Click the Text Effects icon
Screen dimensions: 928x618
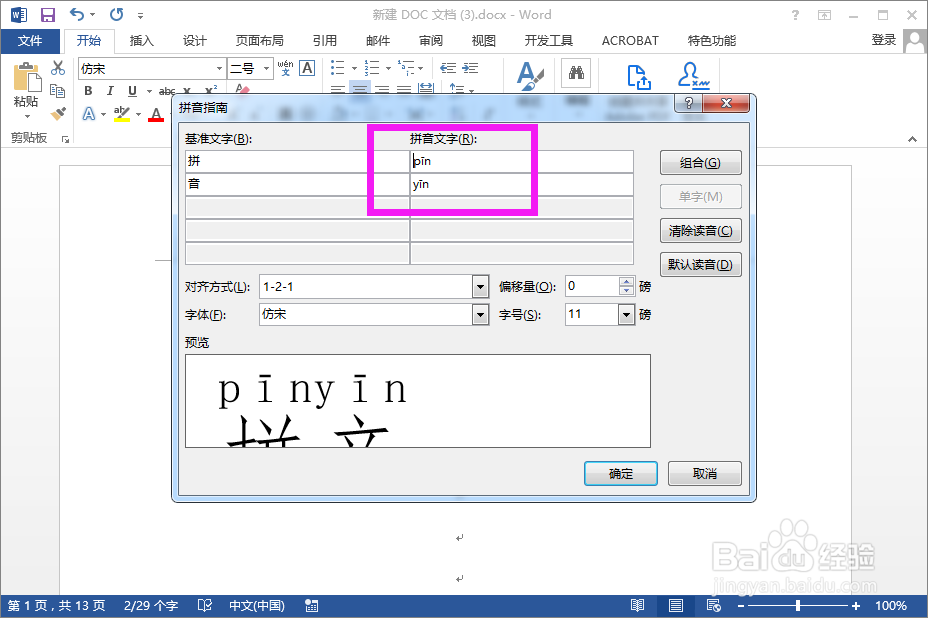pos(89,114)
